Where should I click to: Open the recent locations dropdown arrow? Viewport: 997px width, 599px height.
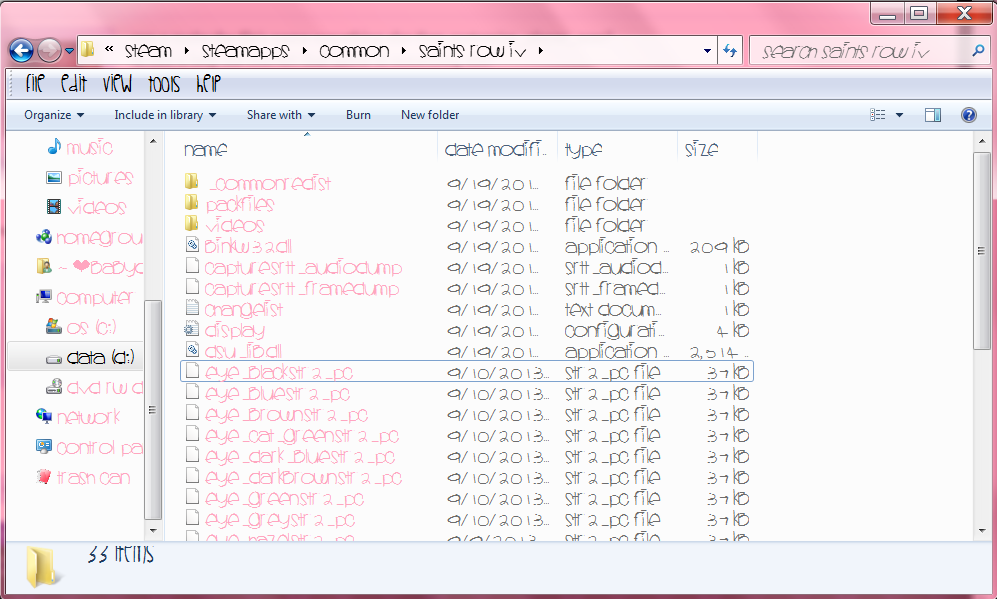click(69, 51)
